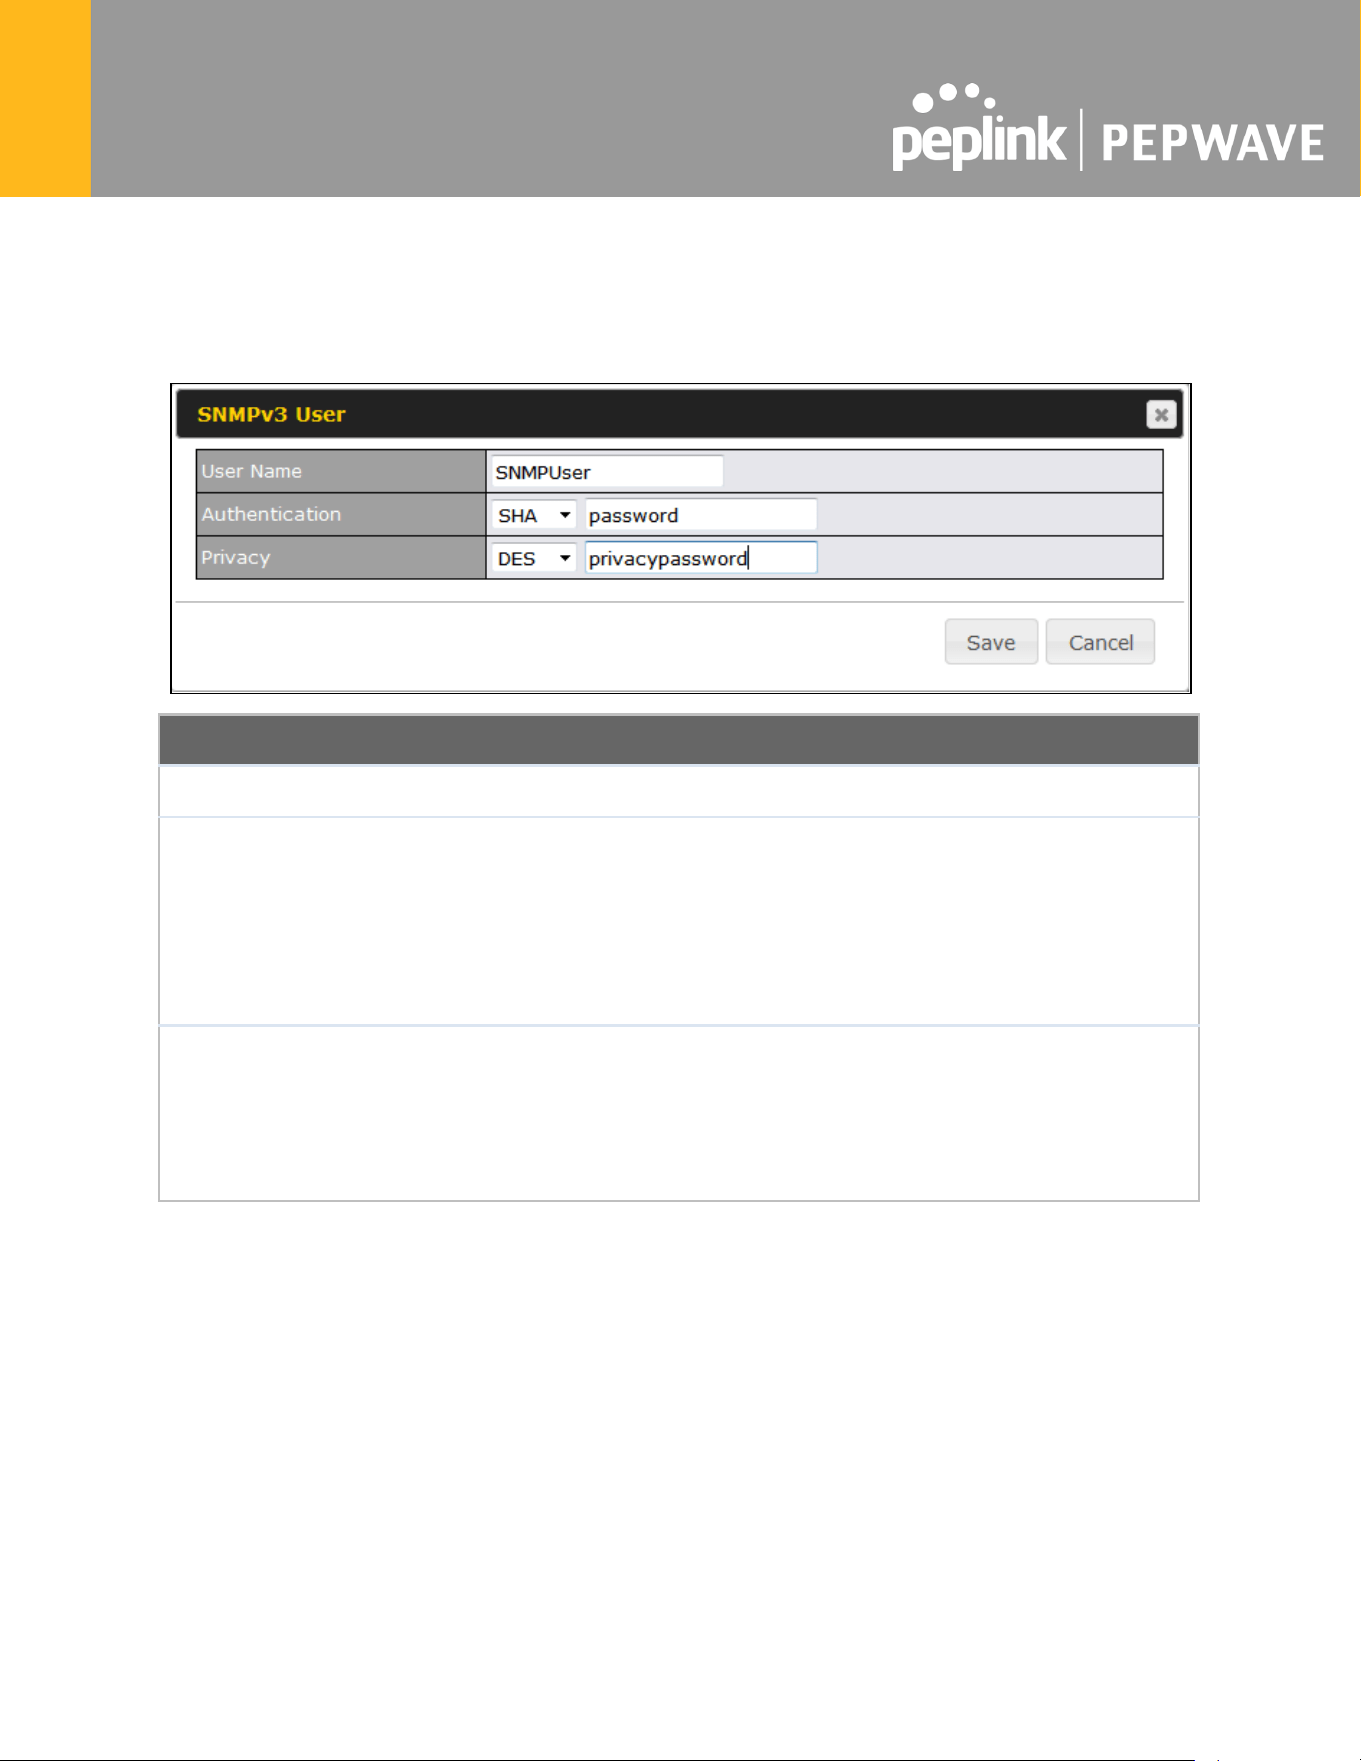
Task: Click the privacy password field
Action: tap(701, 558)
